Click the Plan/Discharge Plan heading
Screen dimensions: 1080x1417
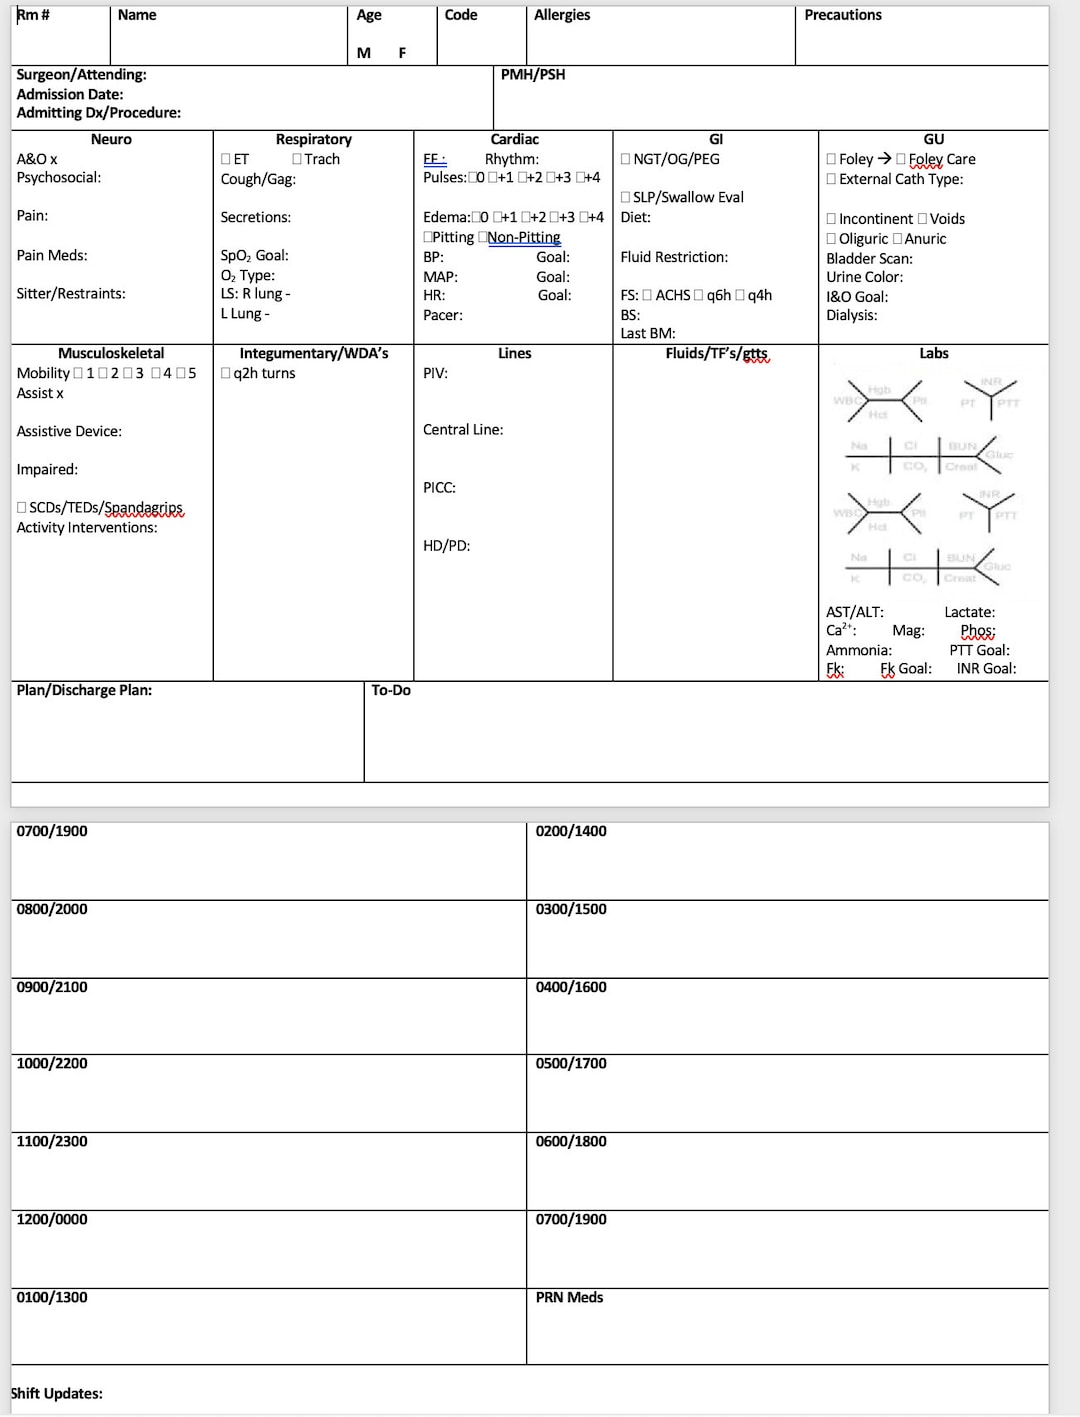click(x=83, y=689)
